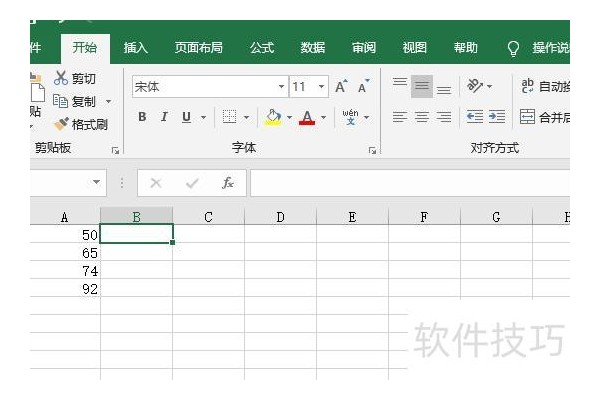The width and height of the screenshot is (600, 400).
Task: Select column C header
Action: click(209, 217)
